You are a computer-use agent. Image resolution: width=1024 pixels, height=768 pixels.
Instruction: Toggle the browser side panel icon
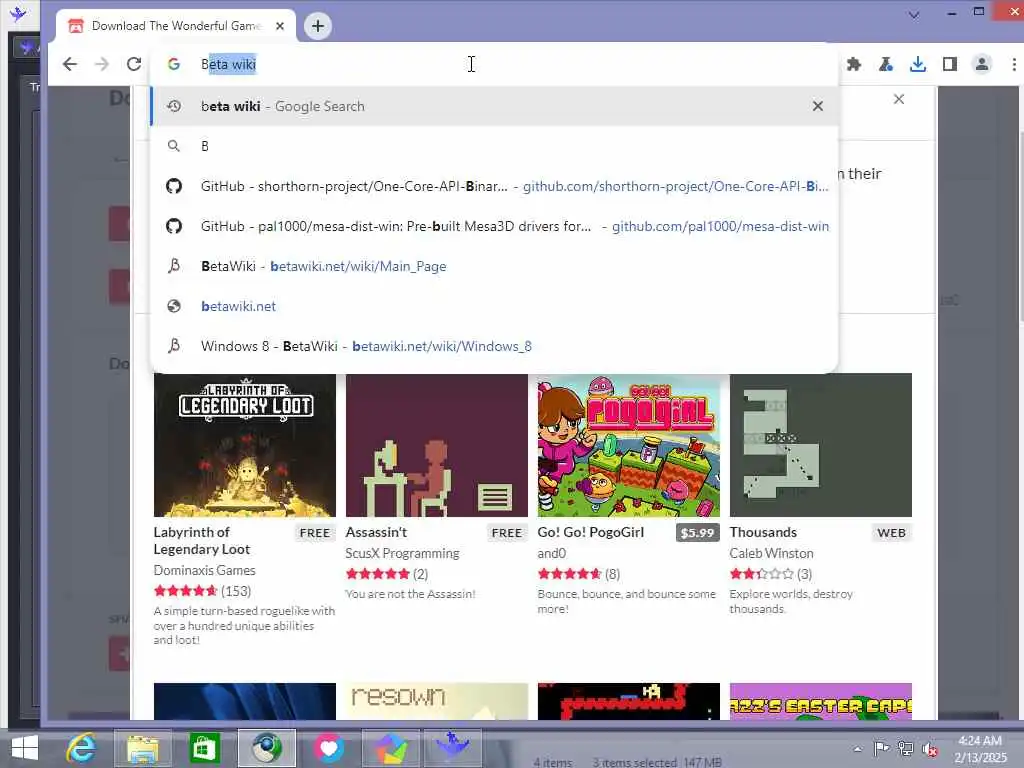coord(950,64)
